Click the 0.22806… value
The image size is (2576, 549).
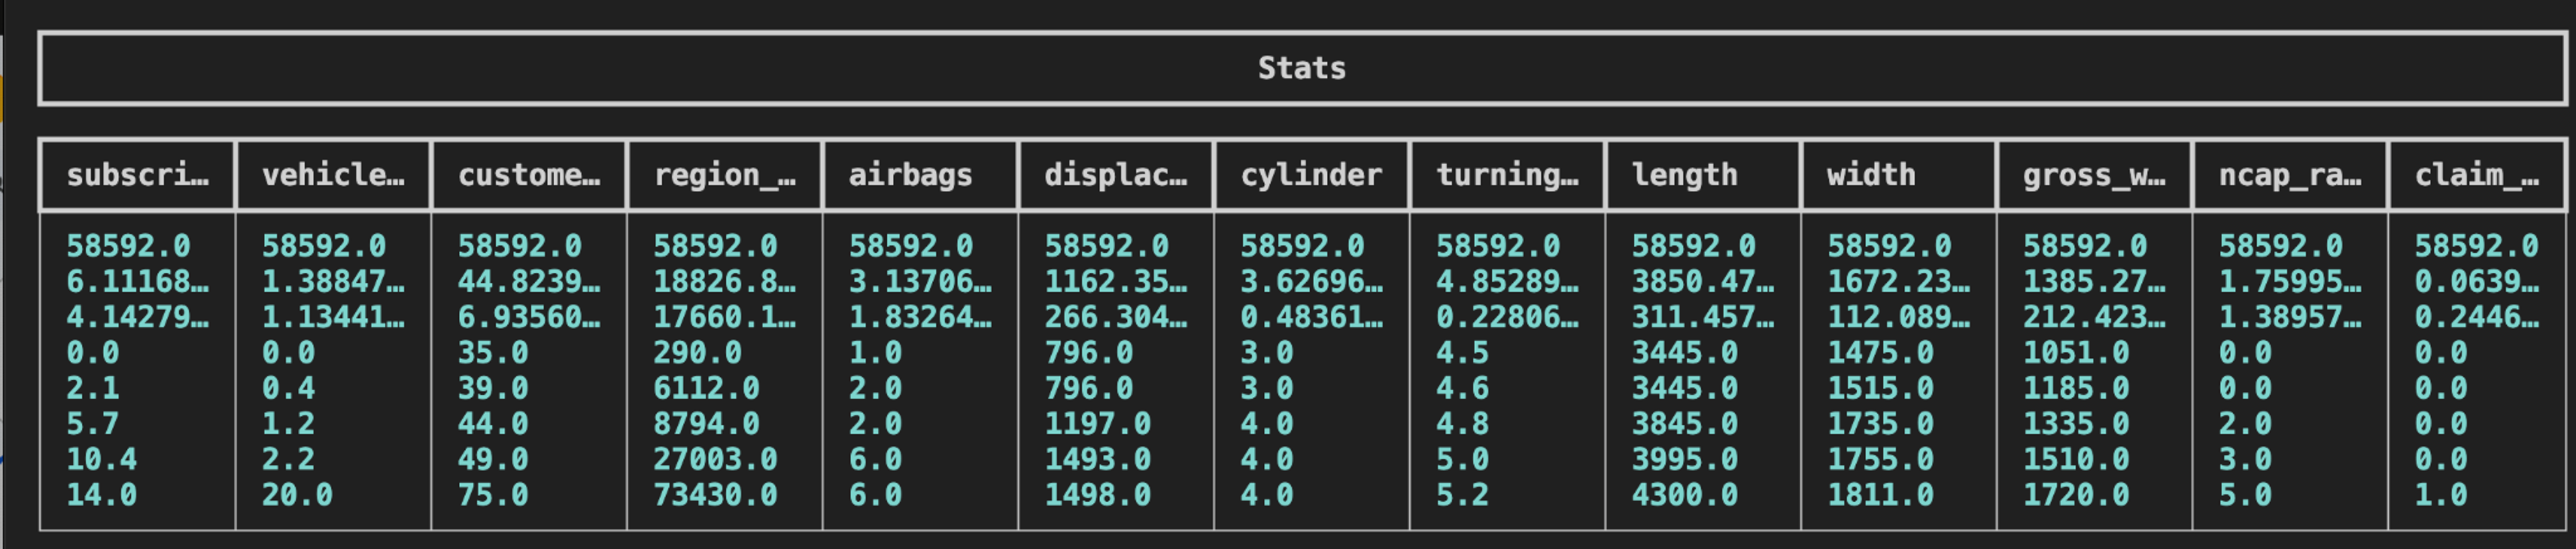pyautogui.click(x=1507, y=317)
